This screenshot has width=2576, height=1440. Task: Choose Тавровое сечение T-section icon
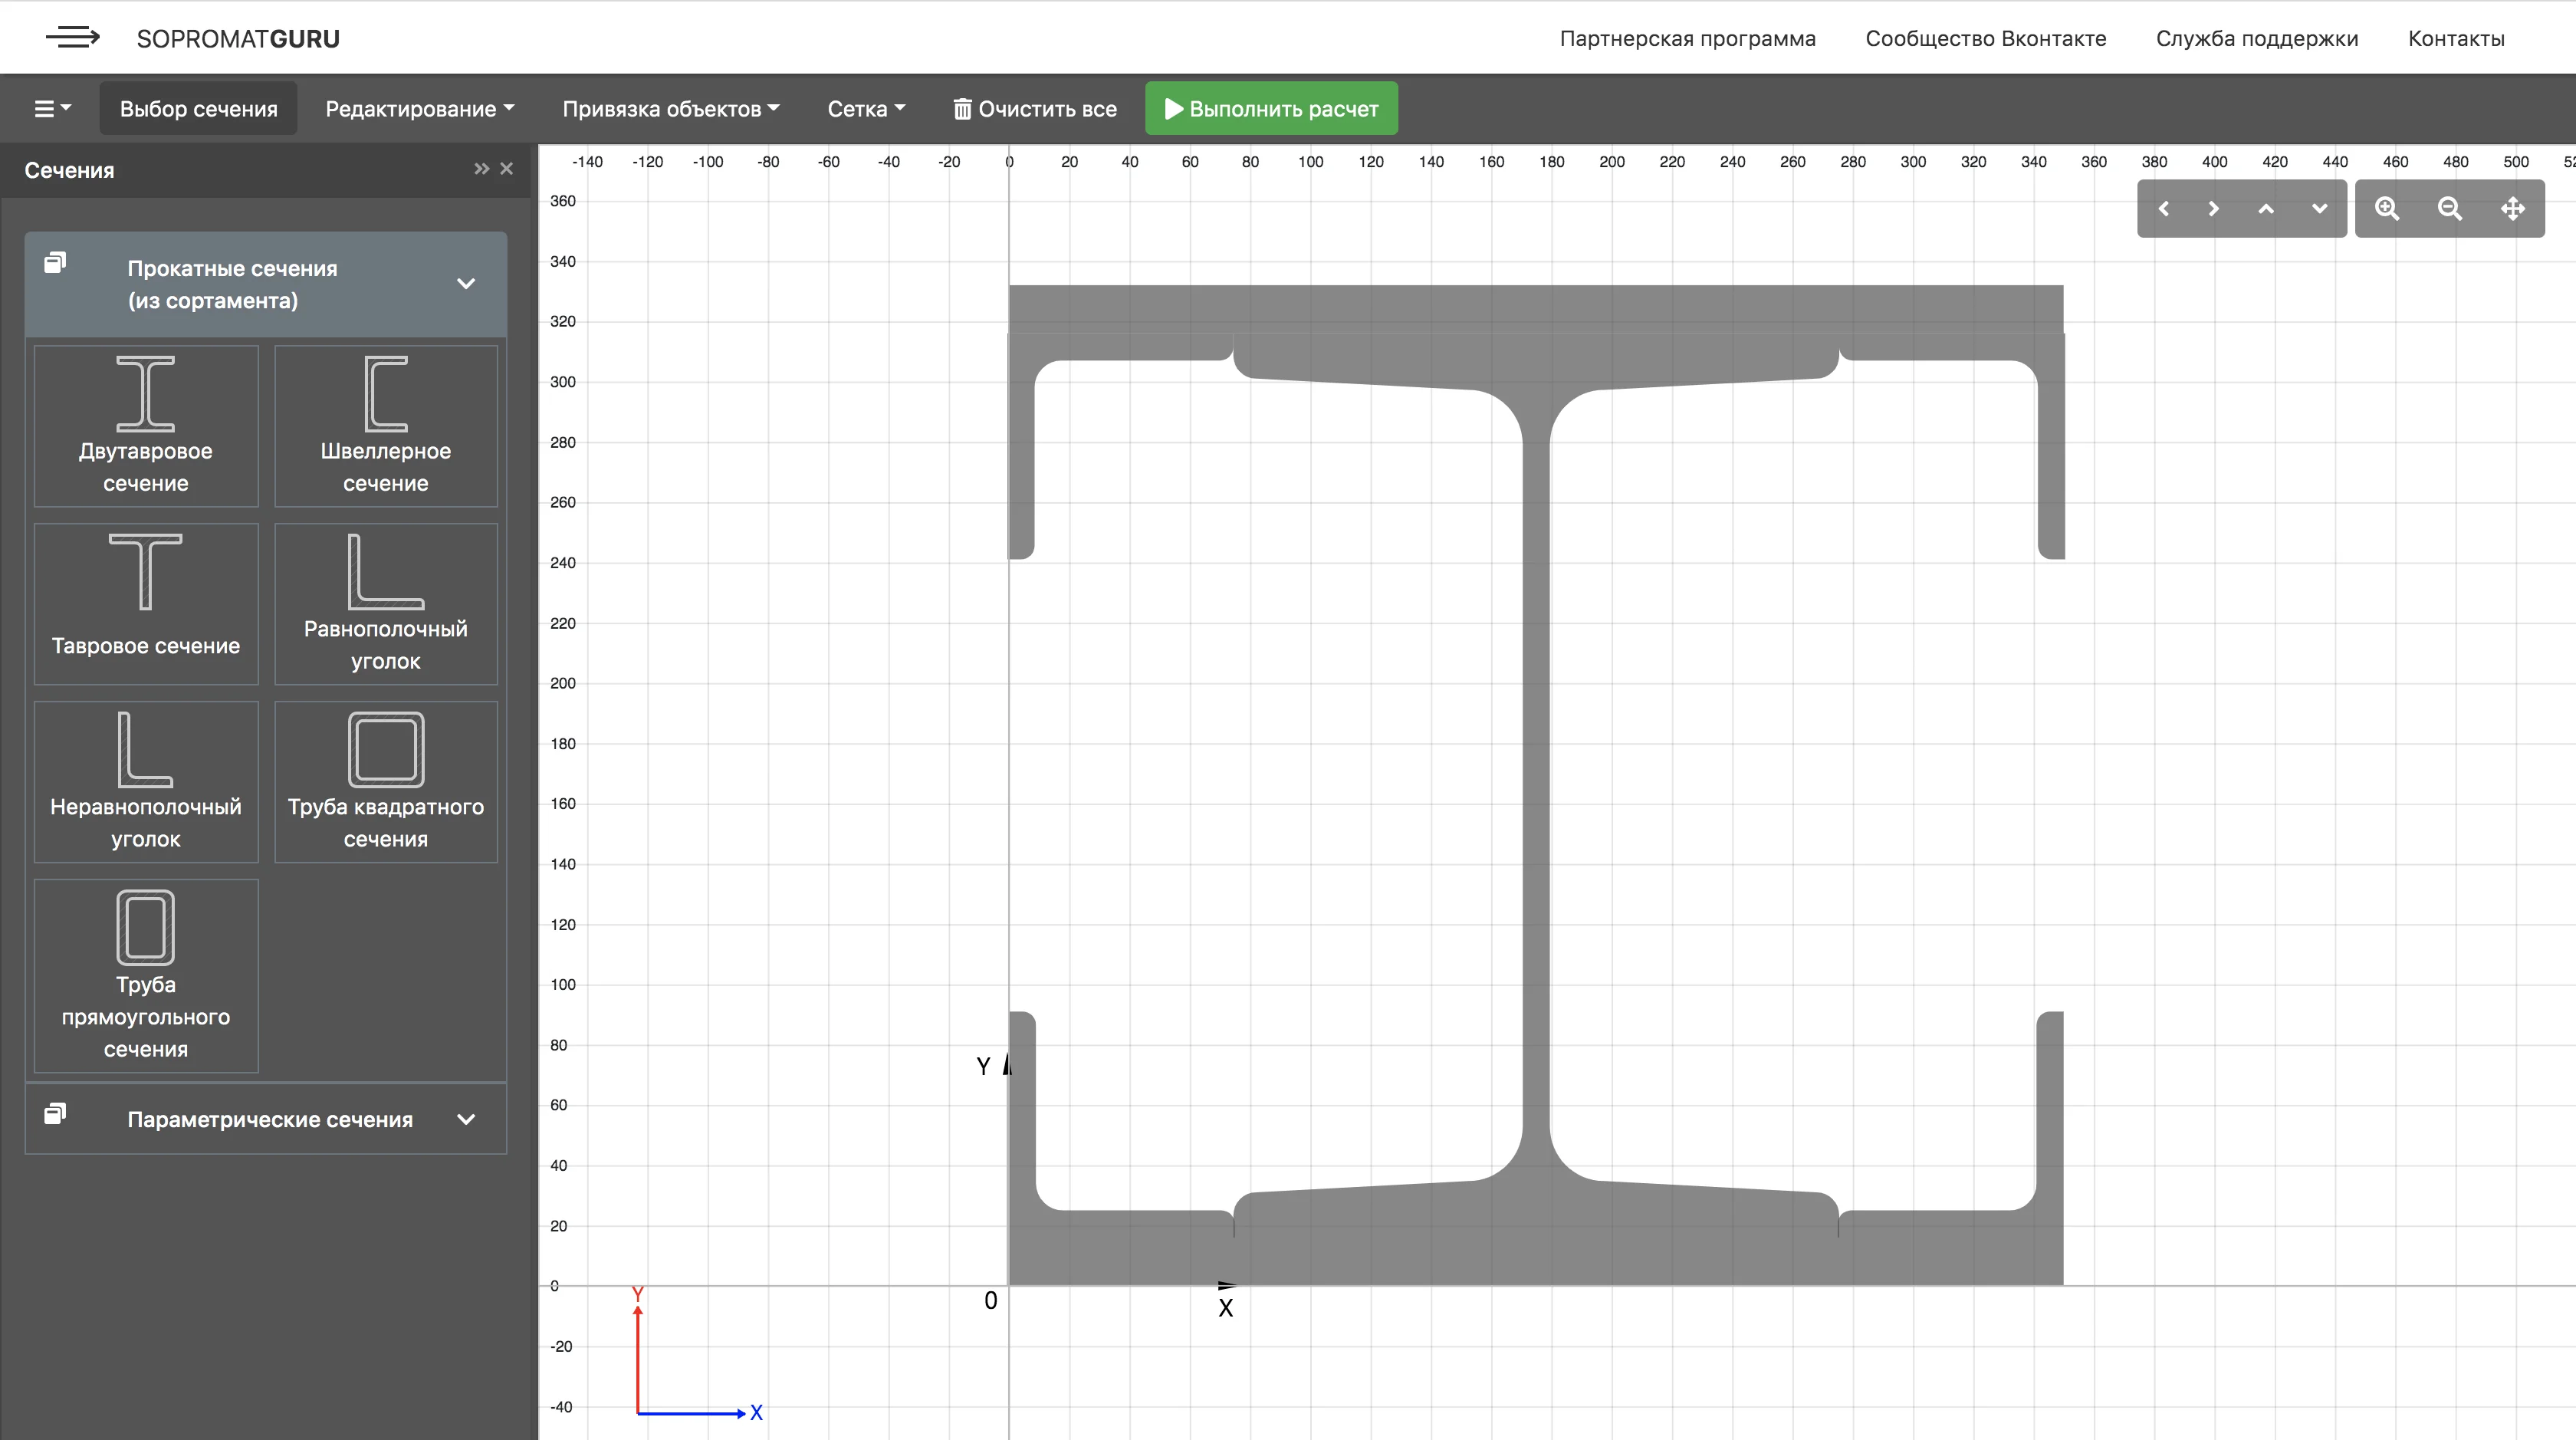point(146,604)
